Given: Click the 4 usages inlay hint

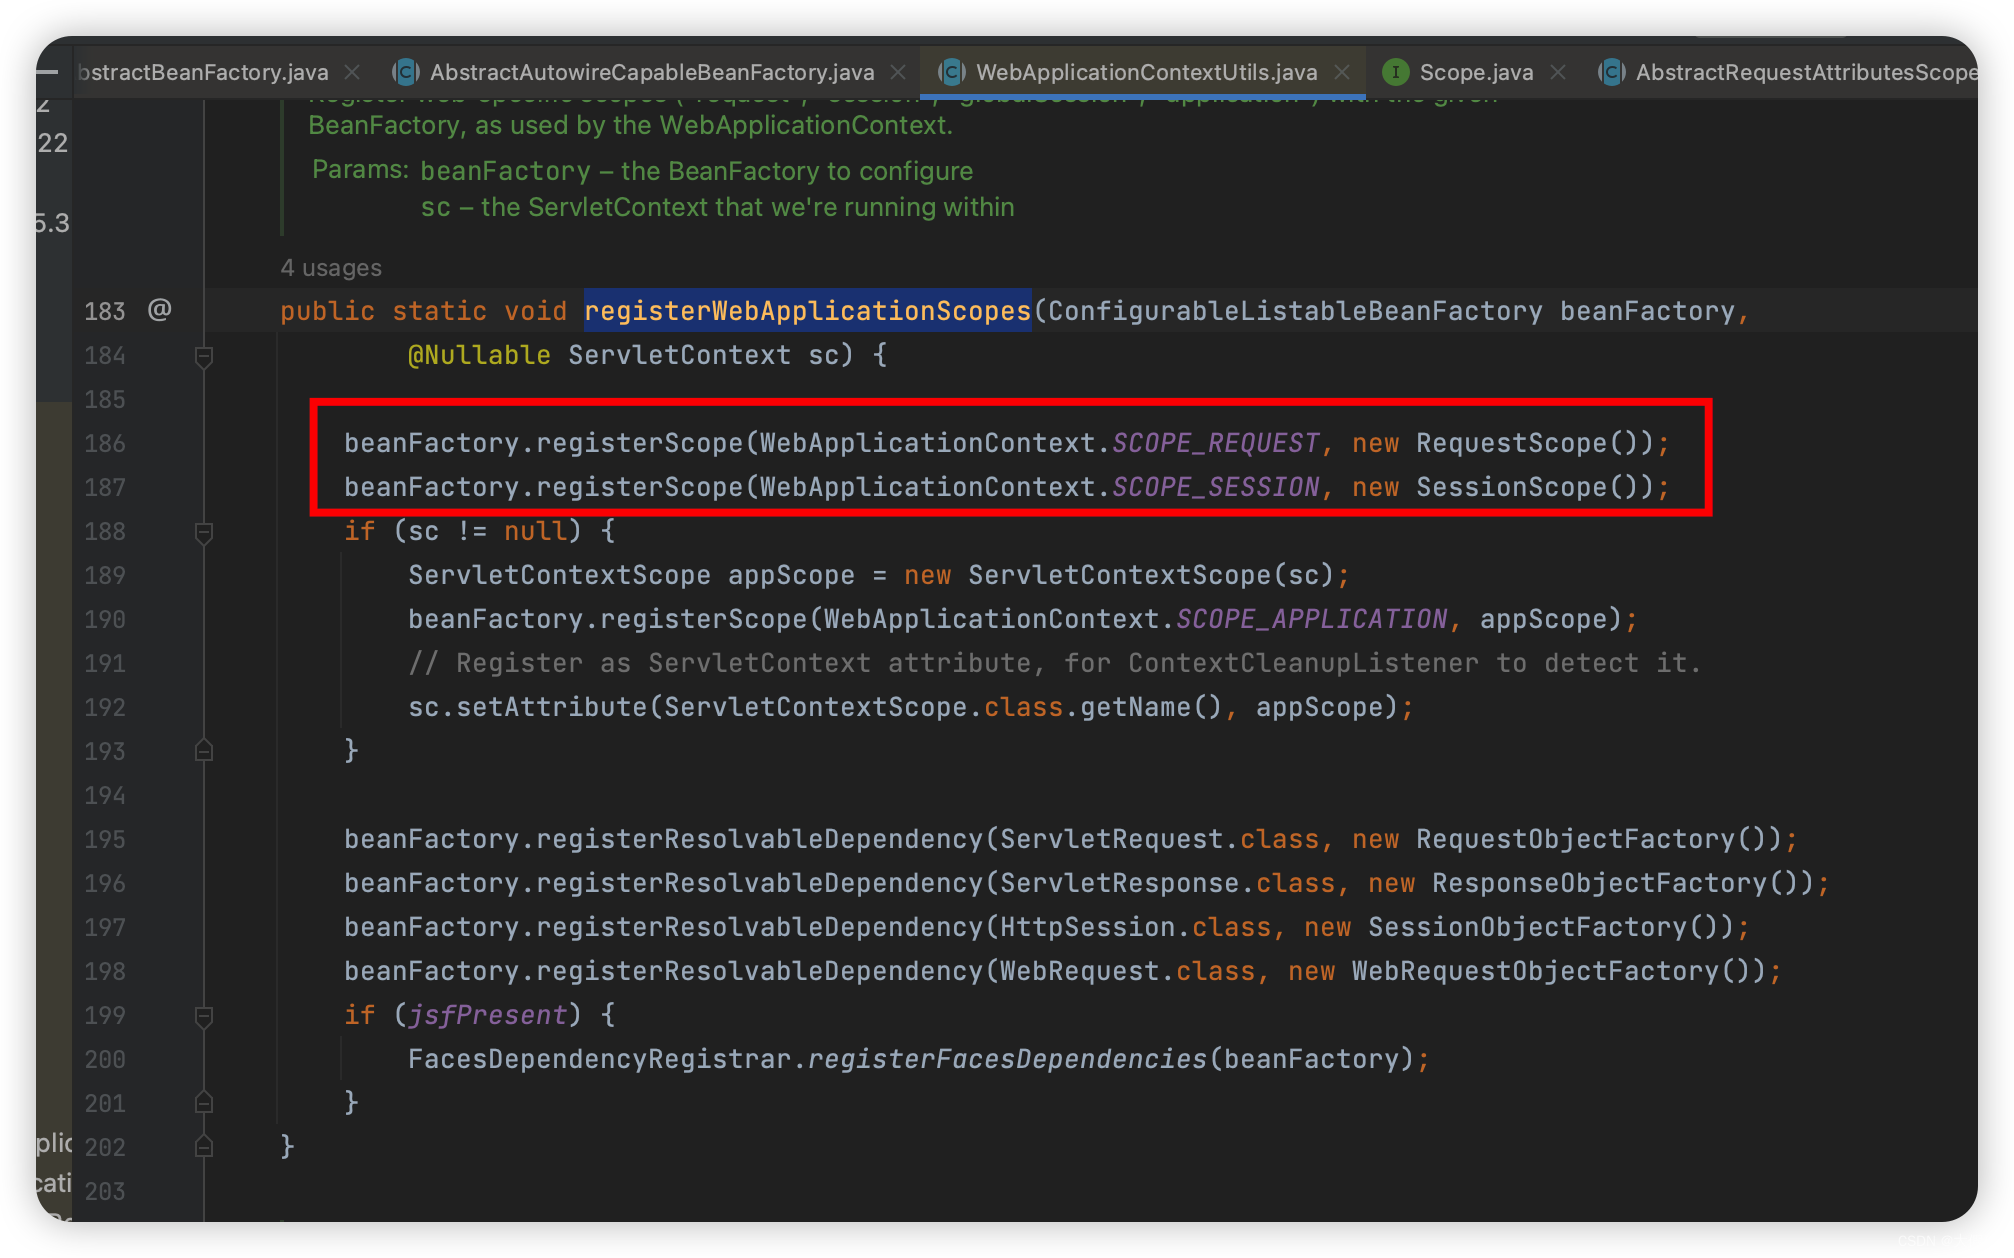Looking at the screenshot, I should coord(331,268).
